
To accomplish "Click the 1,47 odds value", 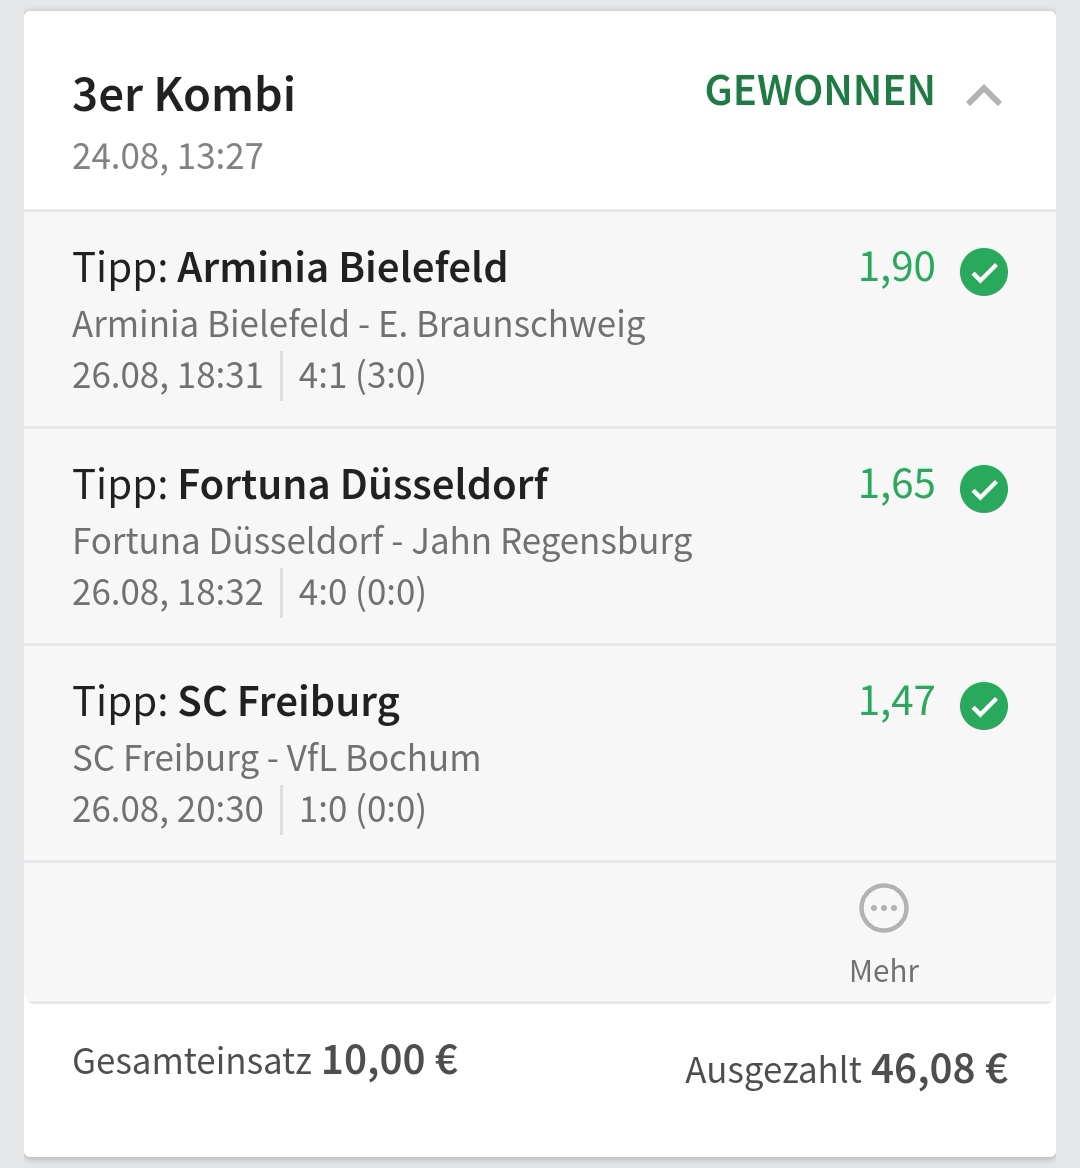I will (897, 702).
